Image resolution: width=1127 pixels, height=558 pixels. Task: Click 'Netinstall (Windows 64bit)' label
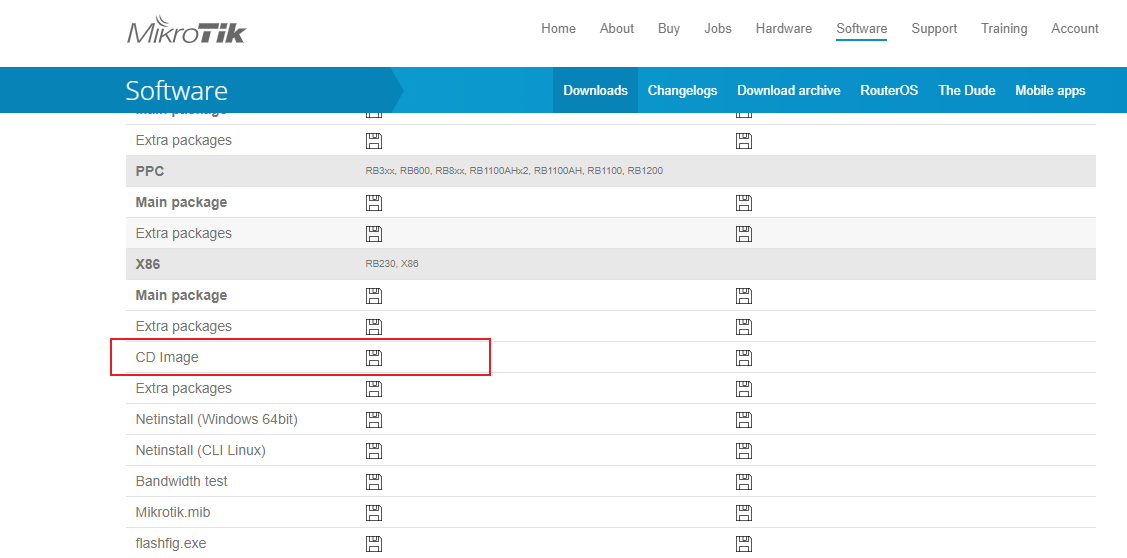(216, 419)
